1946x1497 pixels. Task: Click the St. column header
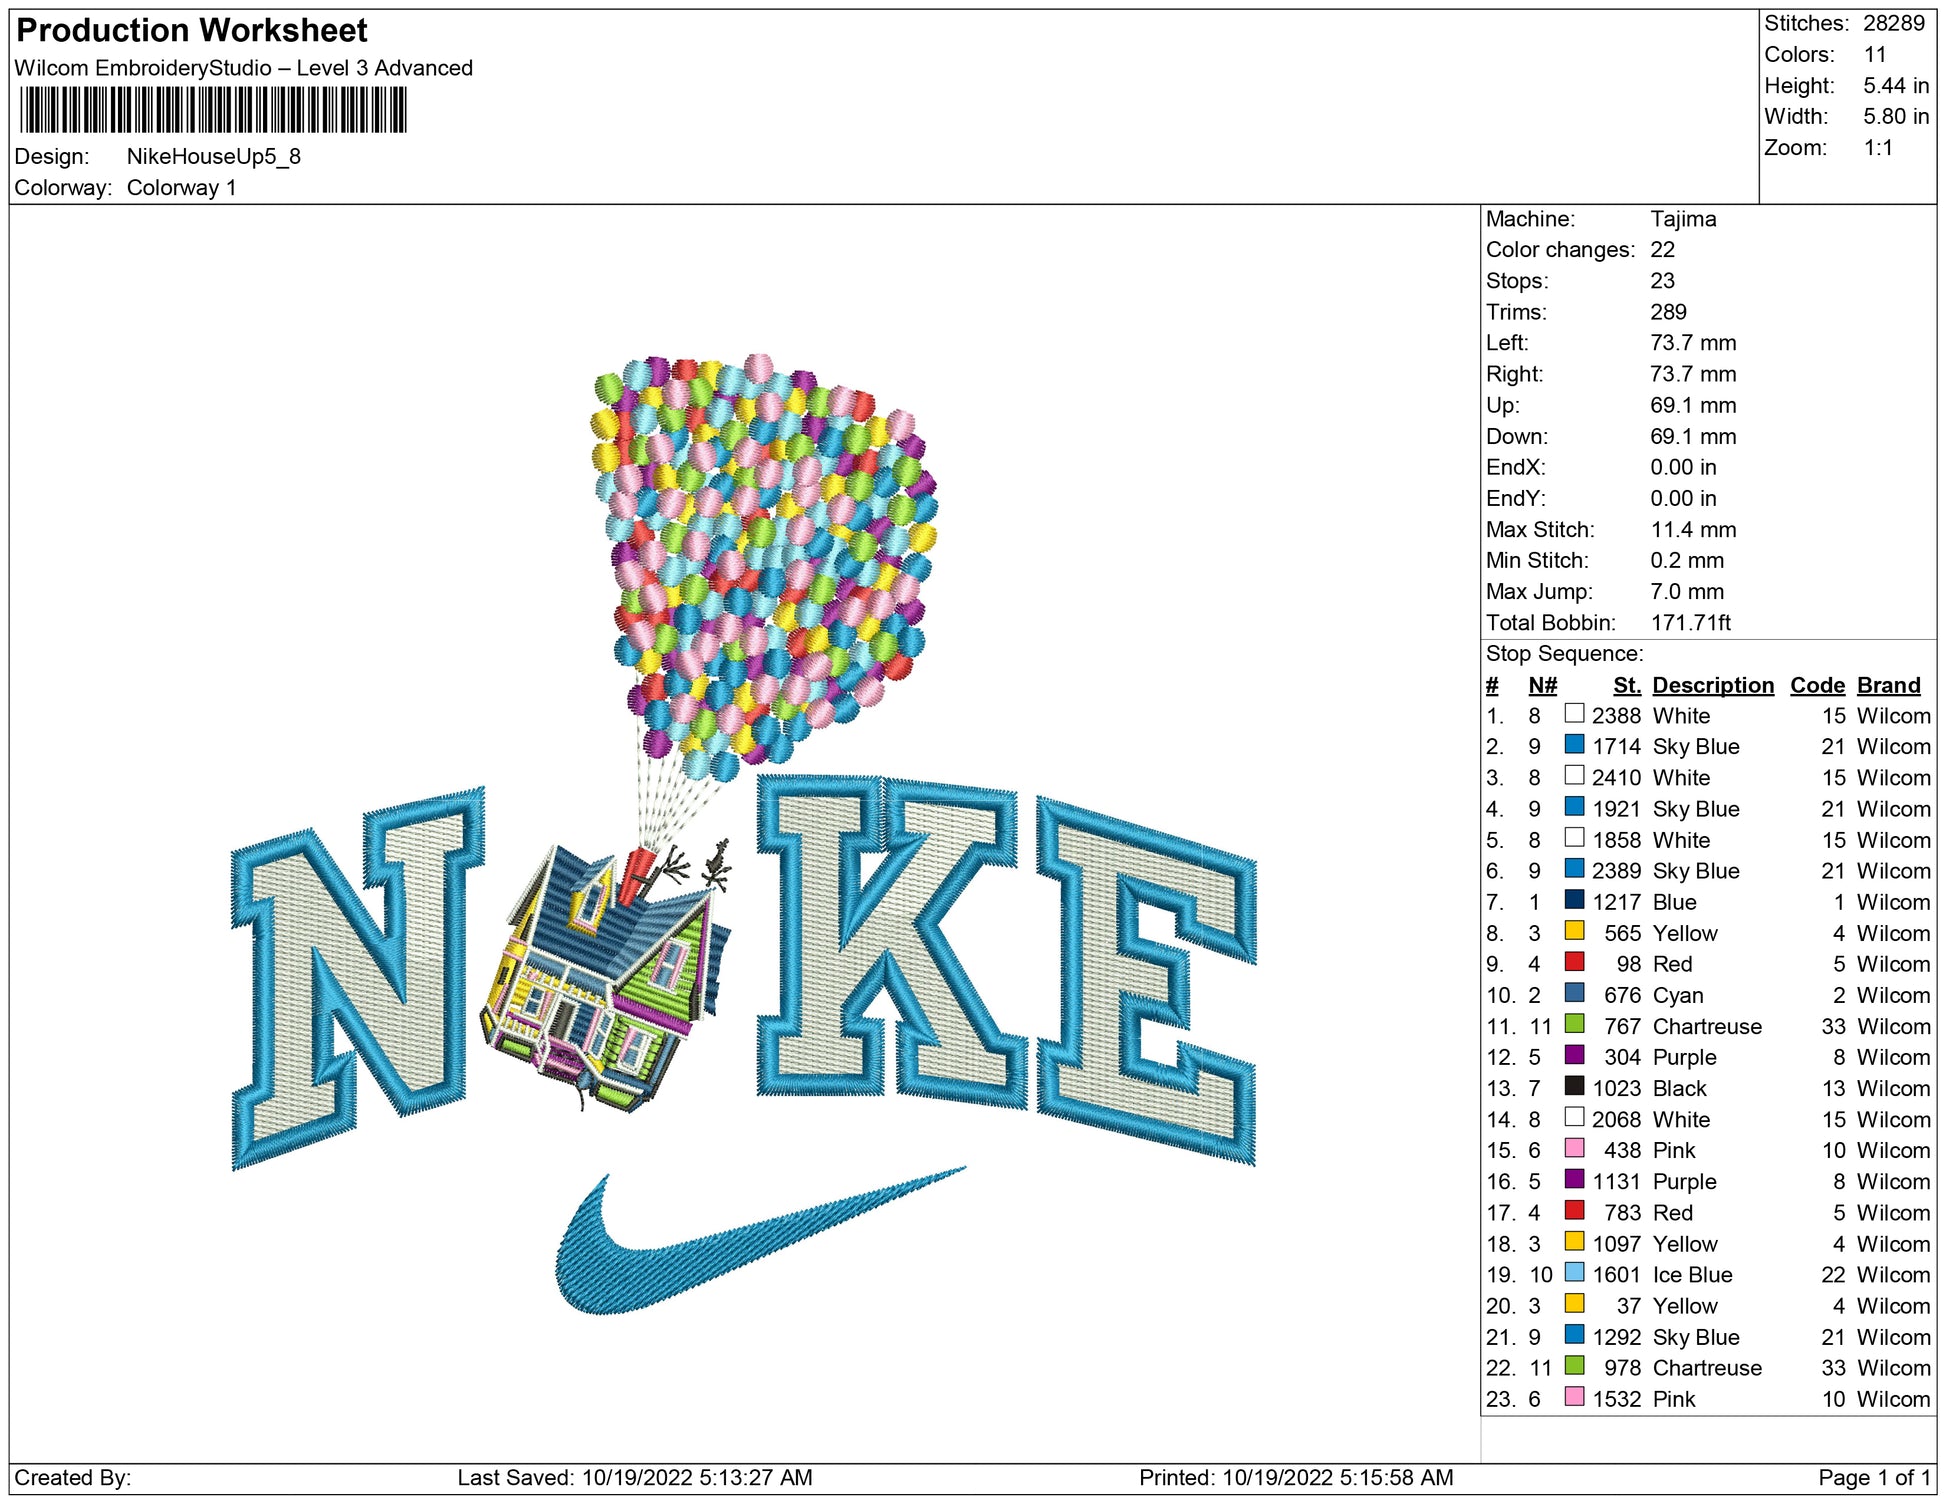point(1626,685)
